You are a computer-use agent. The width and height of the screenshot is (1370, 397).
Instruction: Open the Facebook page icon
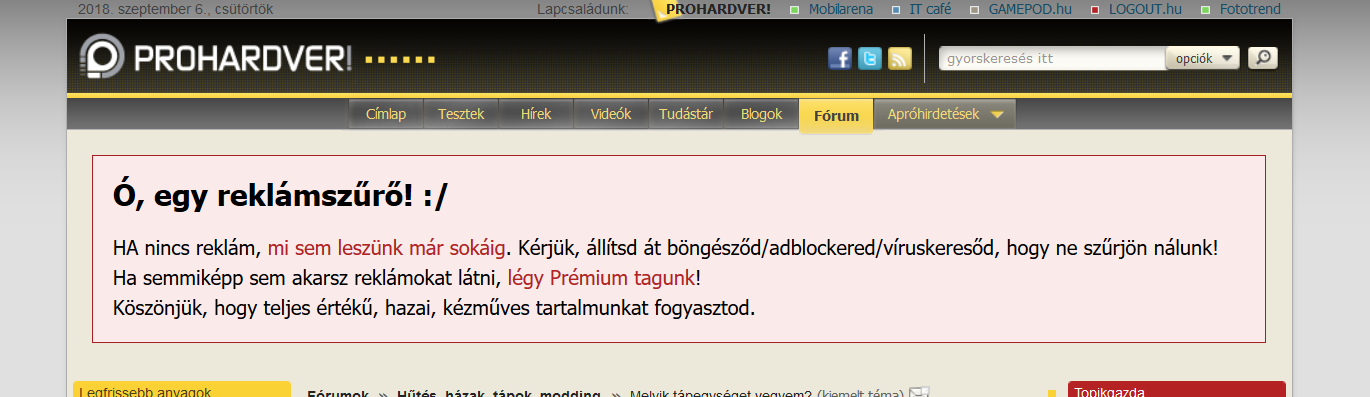click(840, 59)
